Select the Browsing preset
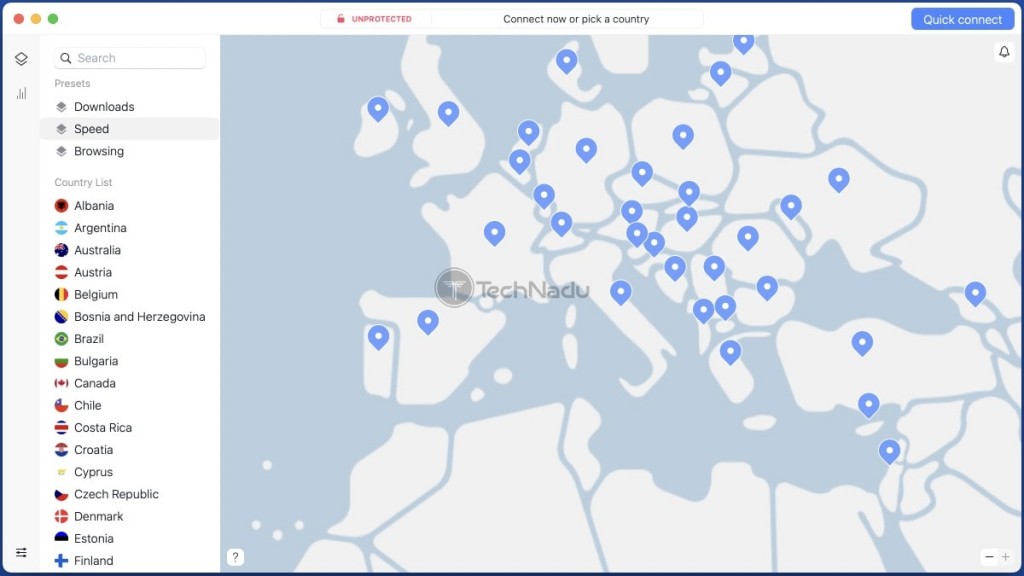This screenshot has height=576, width=1024. (129, 151)
